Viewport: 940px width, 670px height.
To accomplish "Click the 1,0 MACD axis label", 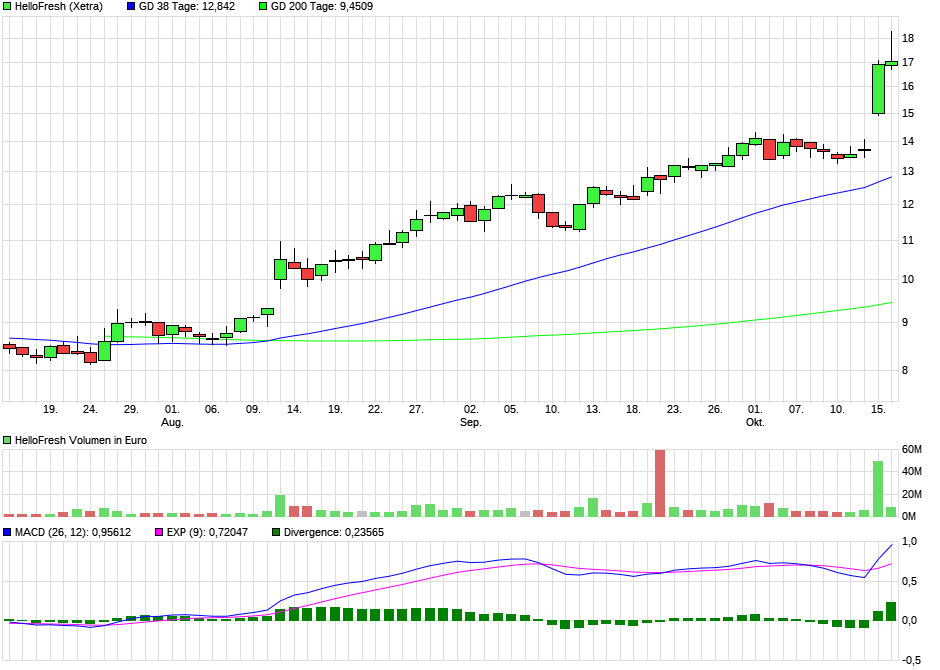I will click(x=909, y=542).
